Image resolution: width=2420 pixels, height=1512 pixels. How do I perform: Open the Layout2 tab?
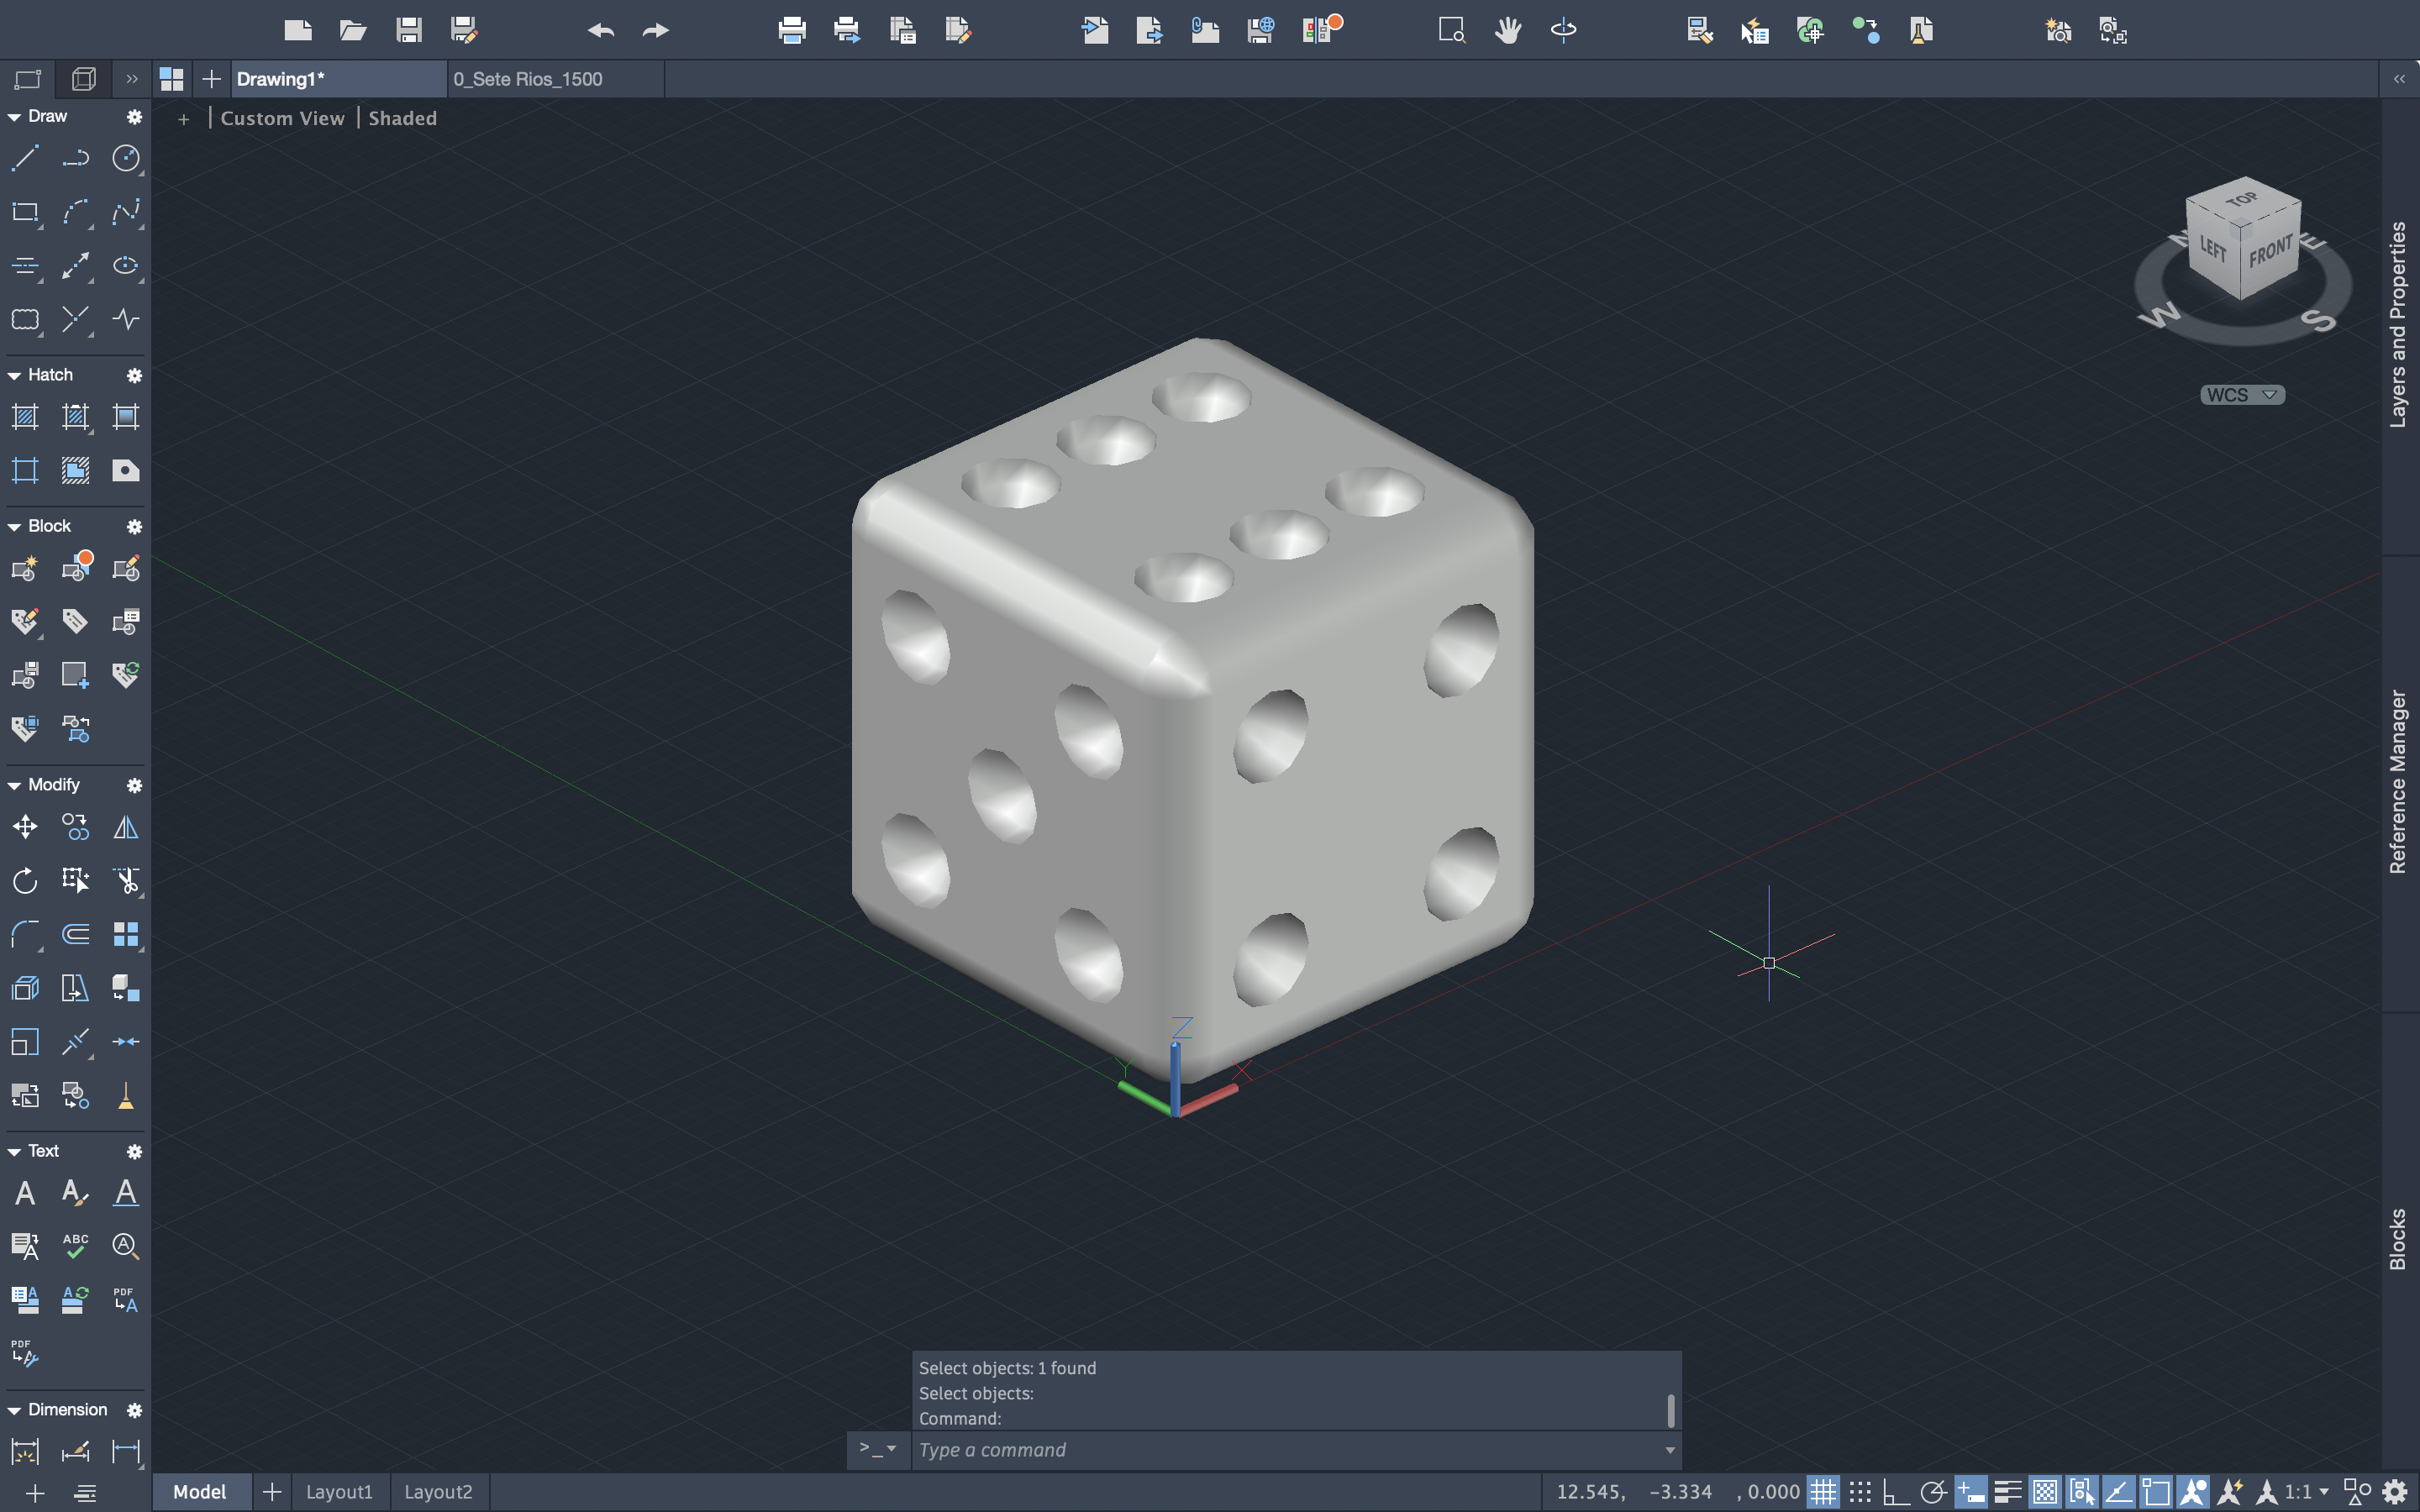[438, 1492]
